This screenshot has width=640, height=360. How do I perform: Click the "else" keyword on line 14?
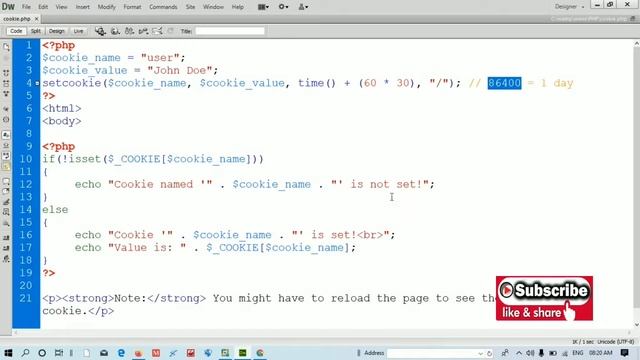(55, 210)
